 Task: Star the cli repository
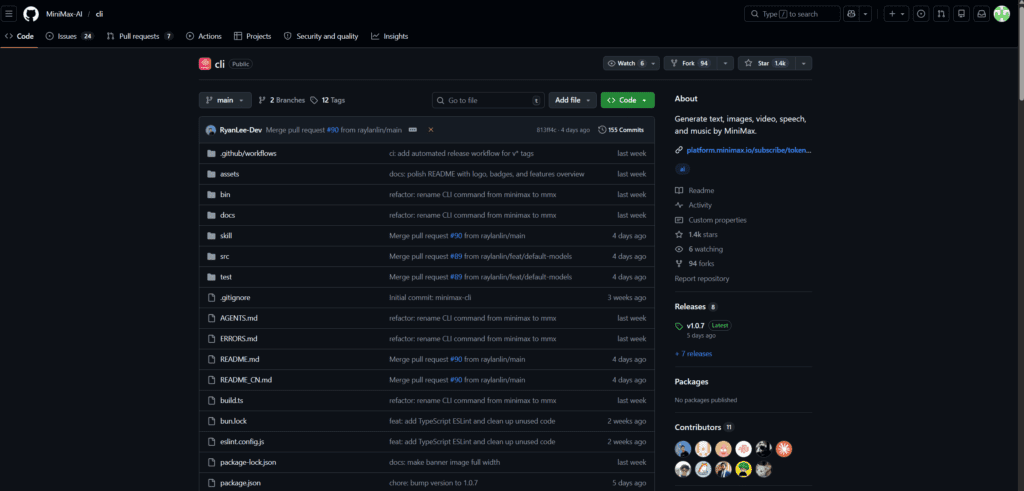(766, 63)
